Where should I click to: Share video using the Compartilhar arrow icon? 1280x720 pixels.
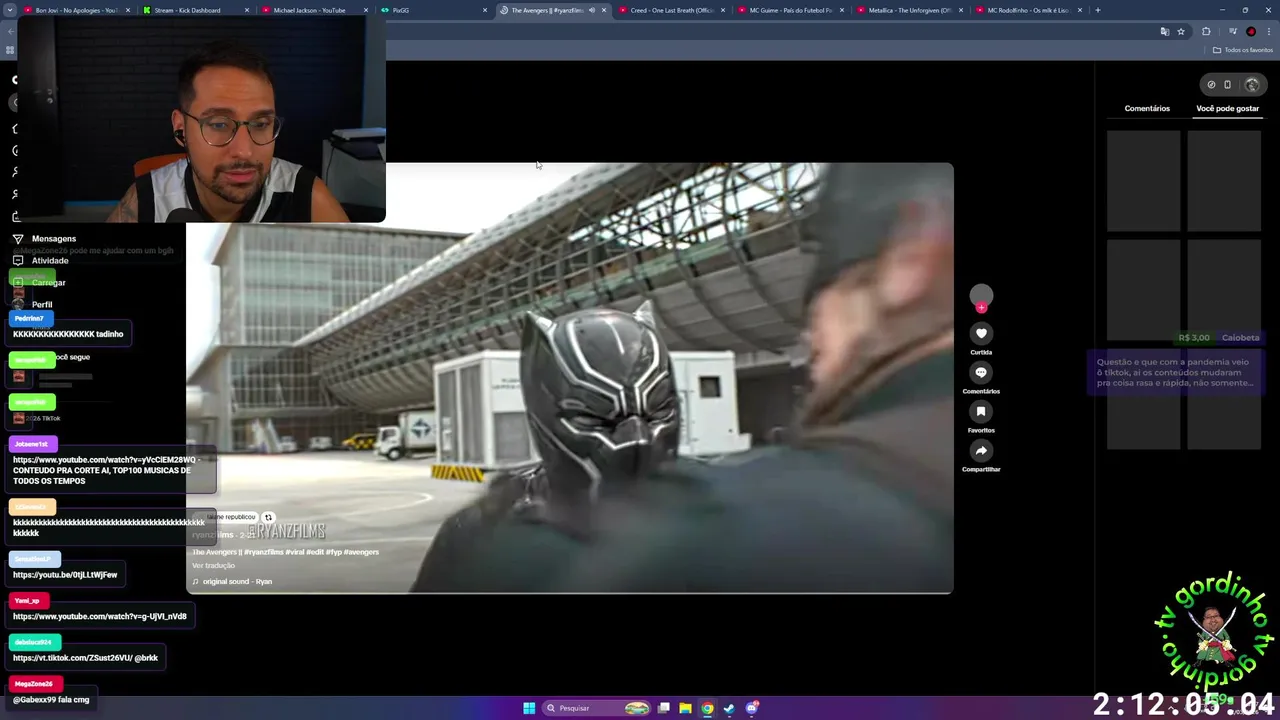pyautogui.click(x=981, y=450)
